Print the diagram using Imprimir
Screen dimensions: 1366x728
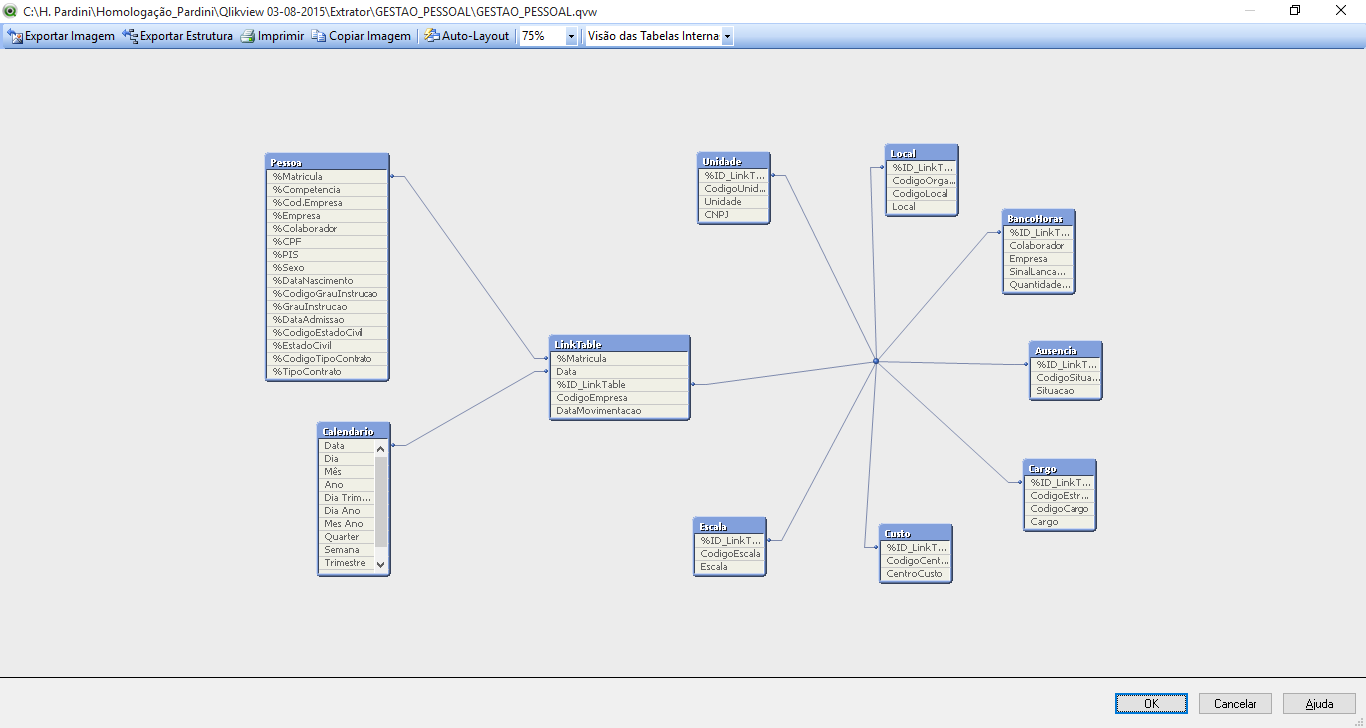coord(272,36)
